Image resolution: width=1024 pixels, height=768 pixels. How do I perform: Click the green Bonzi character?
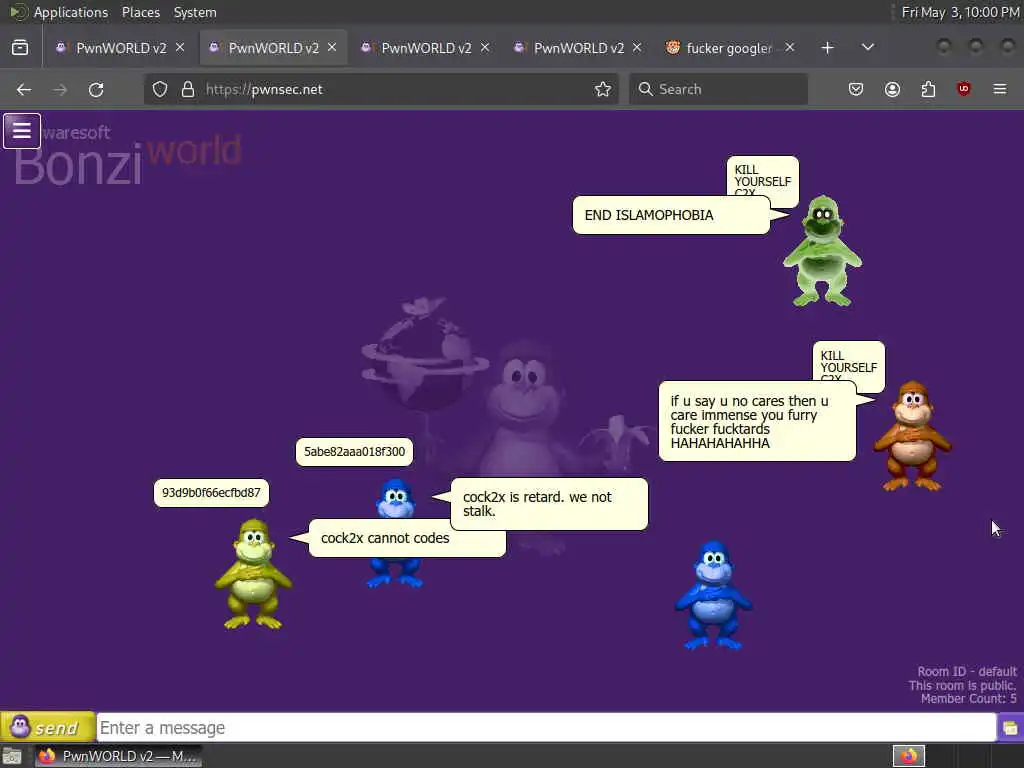click(822, 251)
